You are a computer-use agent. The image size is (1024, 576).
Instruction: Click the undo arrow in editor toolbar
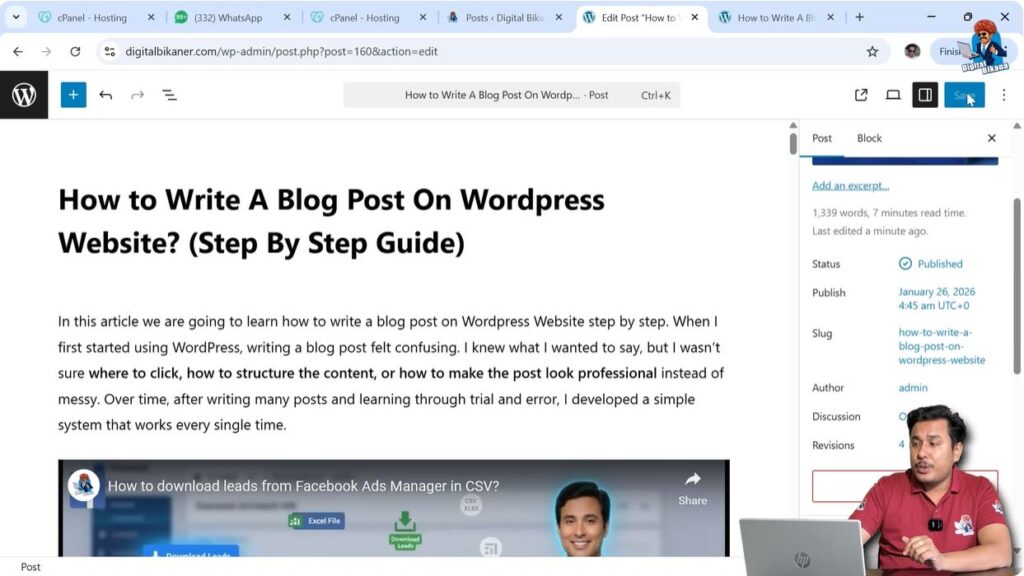[106, 95]
